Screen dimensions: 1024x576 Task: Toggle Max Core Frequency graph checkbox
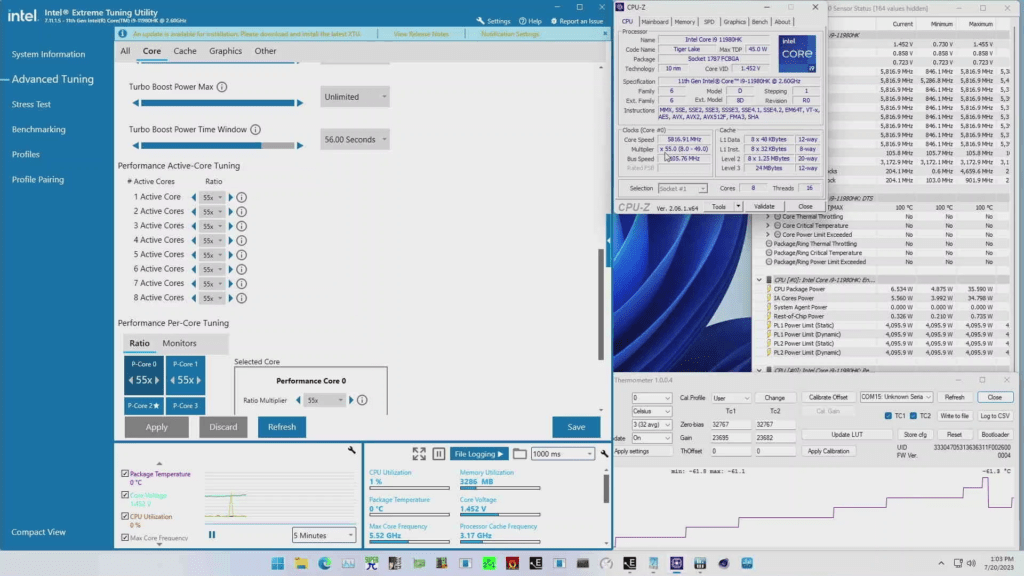[125, 537]
